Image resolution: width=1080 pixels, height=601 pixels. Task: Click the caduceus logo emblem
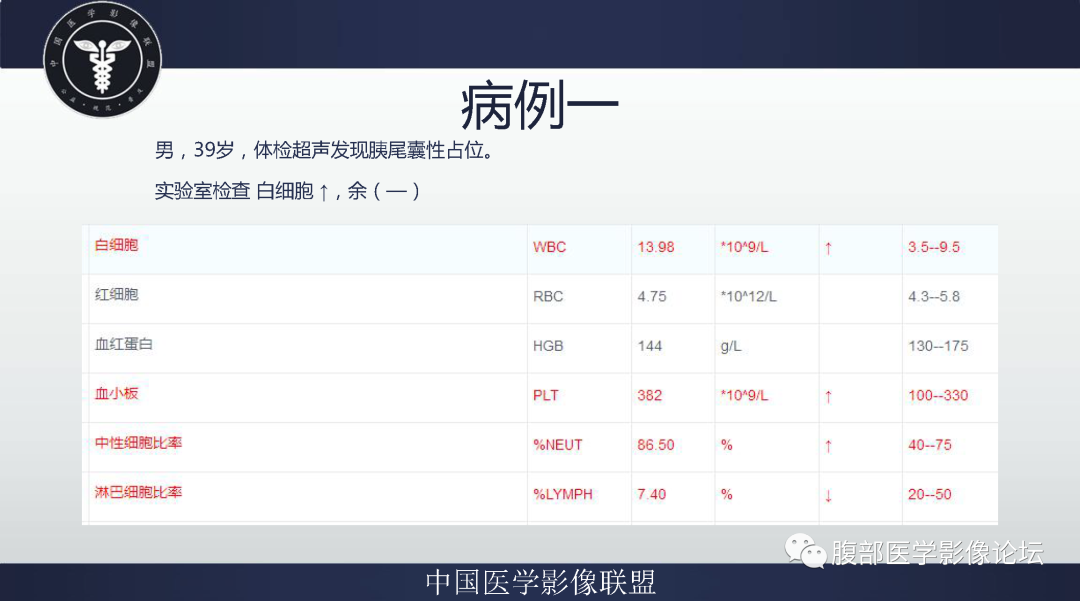coord(103,59)
